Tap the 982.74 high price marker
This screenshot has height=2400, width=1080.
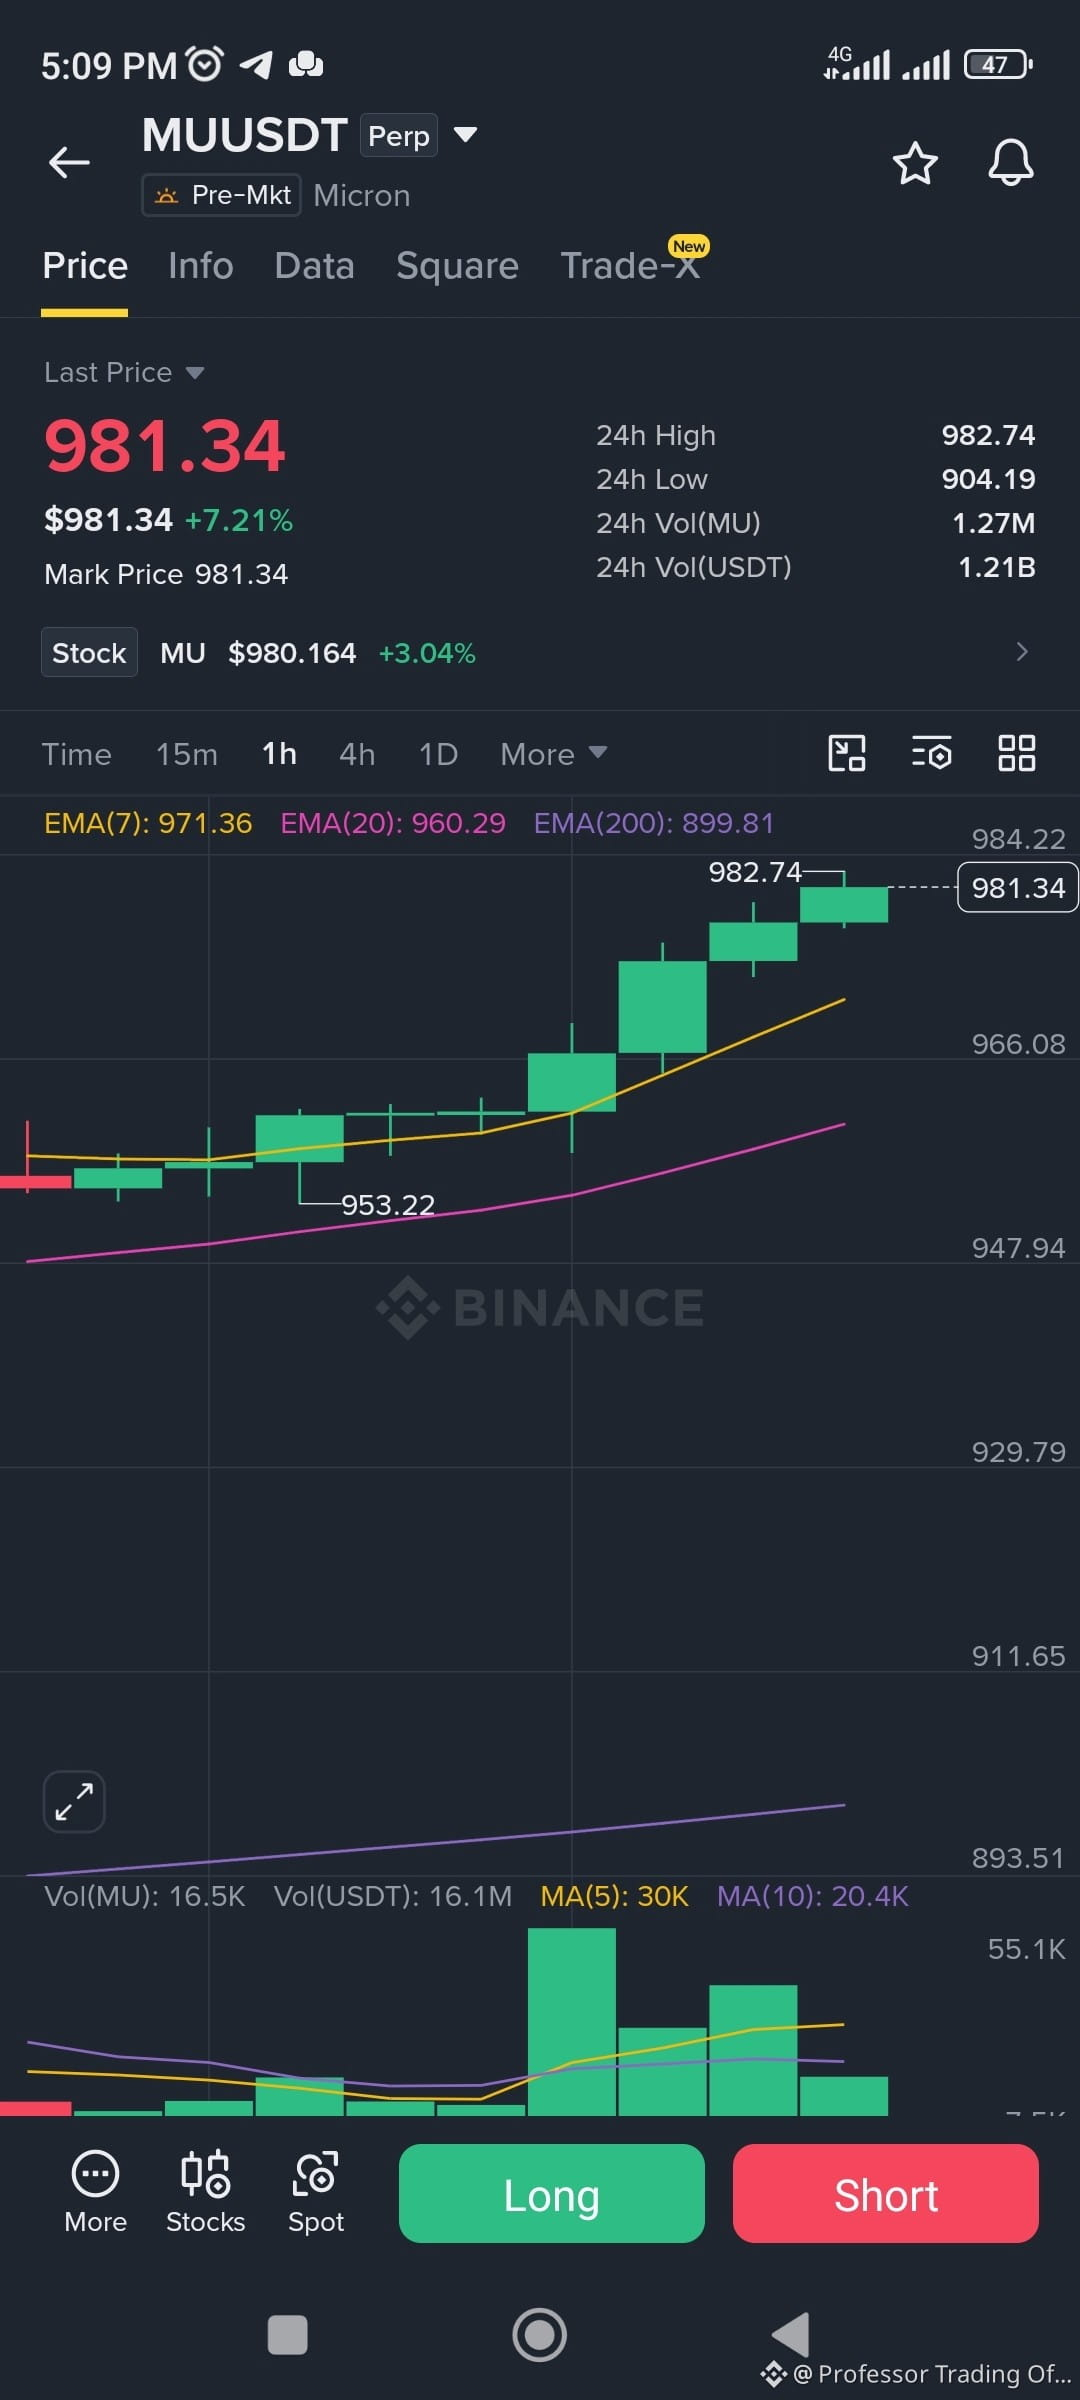point(755,872)
